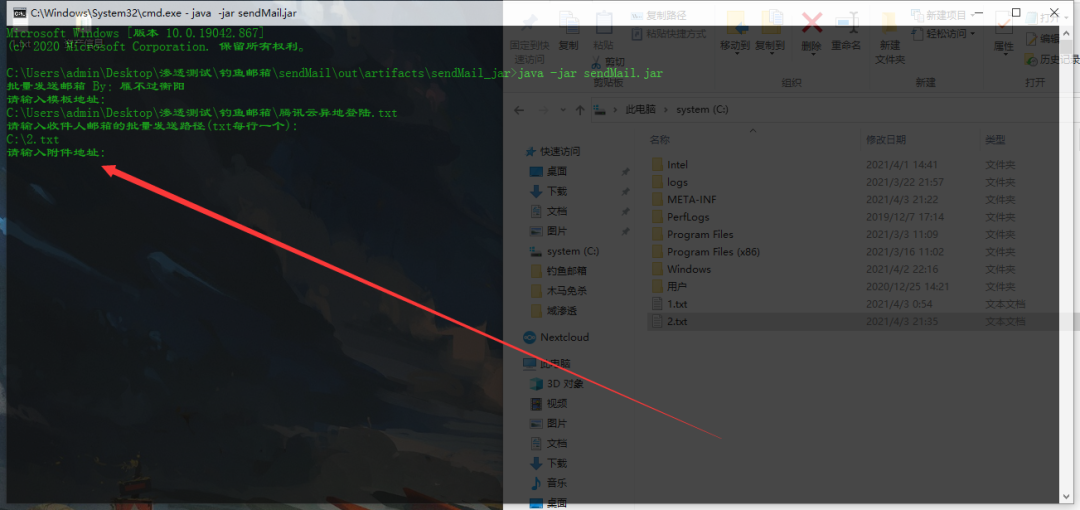1080x510 pixels.
Task: Select 音乐 under 此电脑
Action: point(548,483)
